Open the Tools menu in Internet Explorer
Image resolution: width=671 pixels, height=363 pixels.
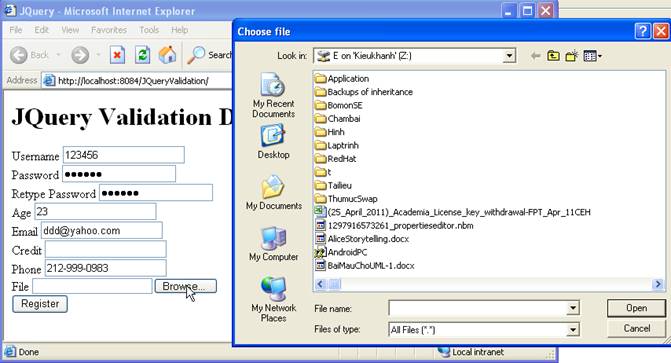pyautogui.click(x=149, y=30)
